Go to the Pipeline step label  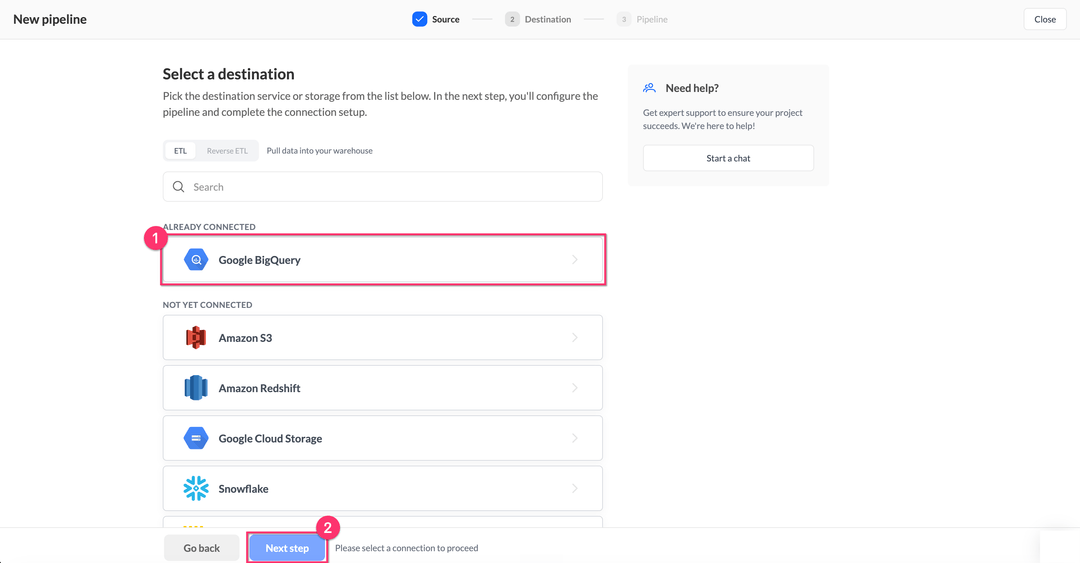click(x=652, y=19)
